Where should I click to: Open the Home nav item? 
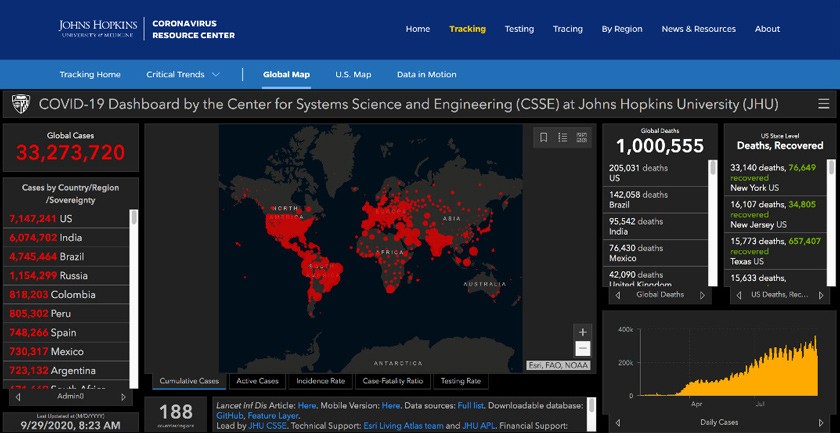pyautogui.click(x=418, y=29)
